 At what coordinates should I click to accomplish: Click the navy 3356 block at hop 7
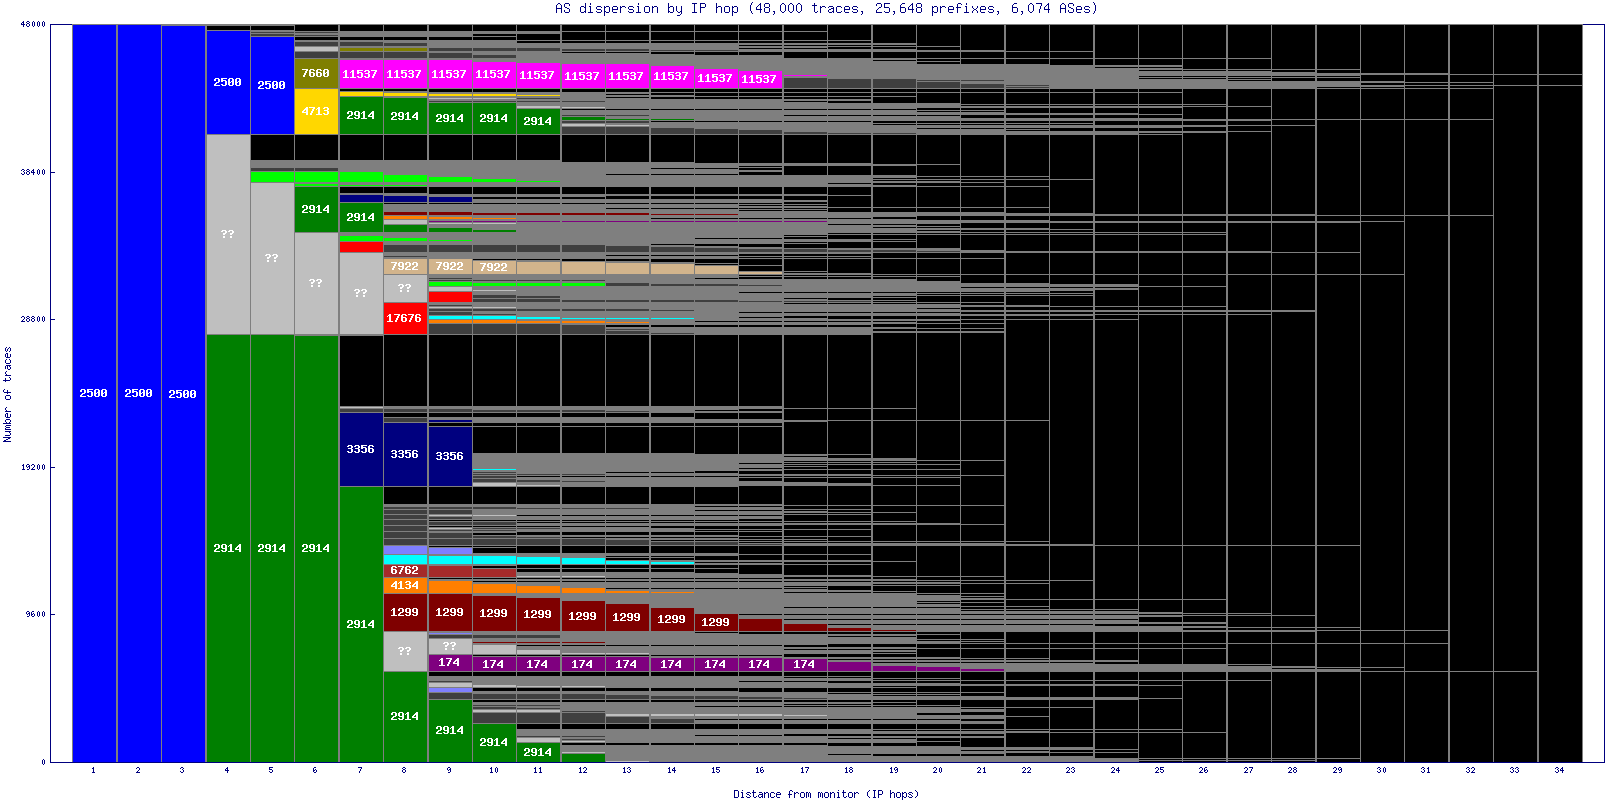point(361,449)
